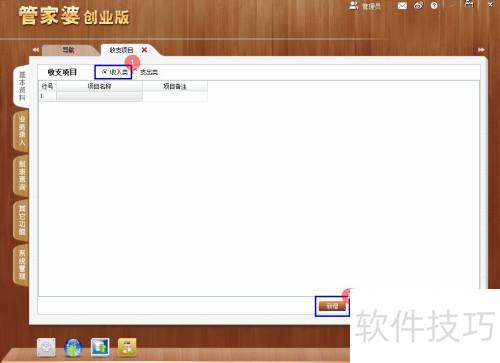Viewport: 500px width, 363px height.
Task: Select row number 1 in grid
Action: click(x=47, y=96)
